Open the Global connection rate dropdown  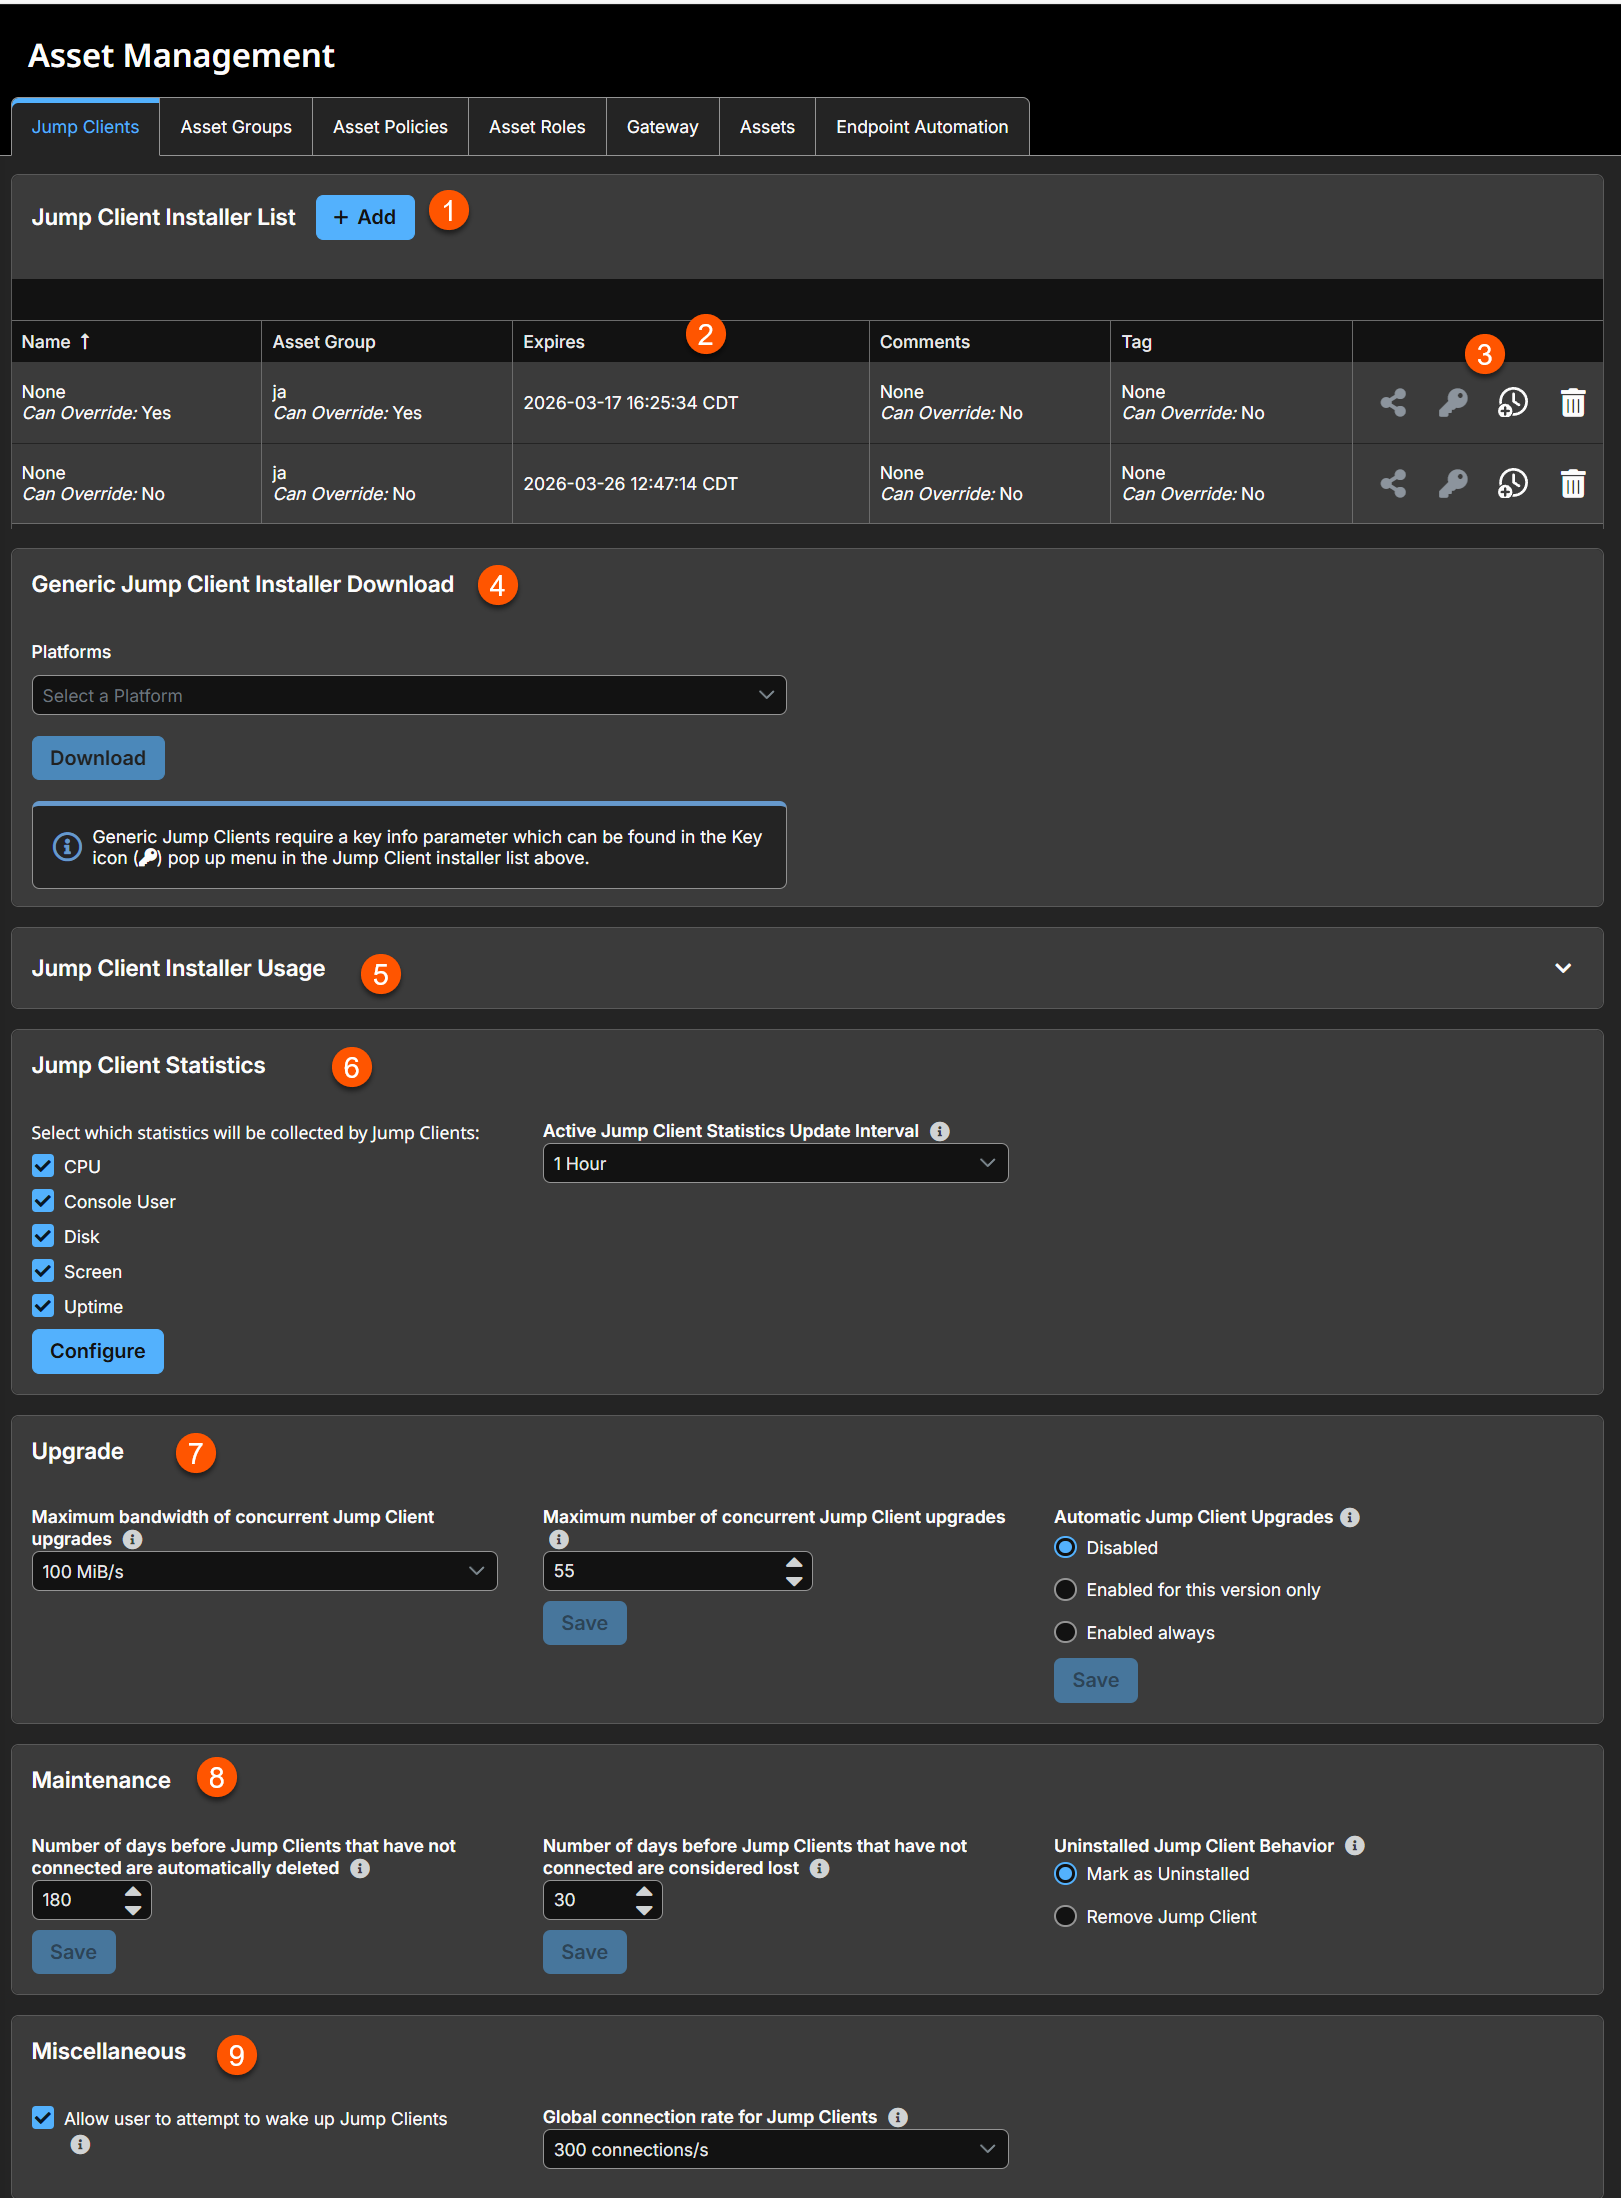tap(775, 2148)
